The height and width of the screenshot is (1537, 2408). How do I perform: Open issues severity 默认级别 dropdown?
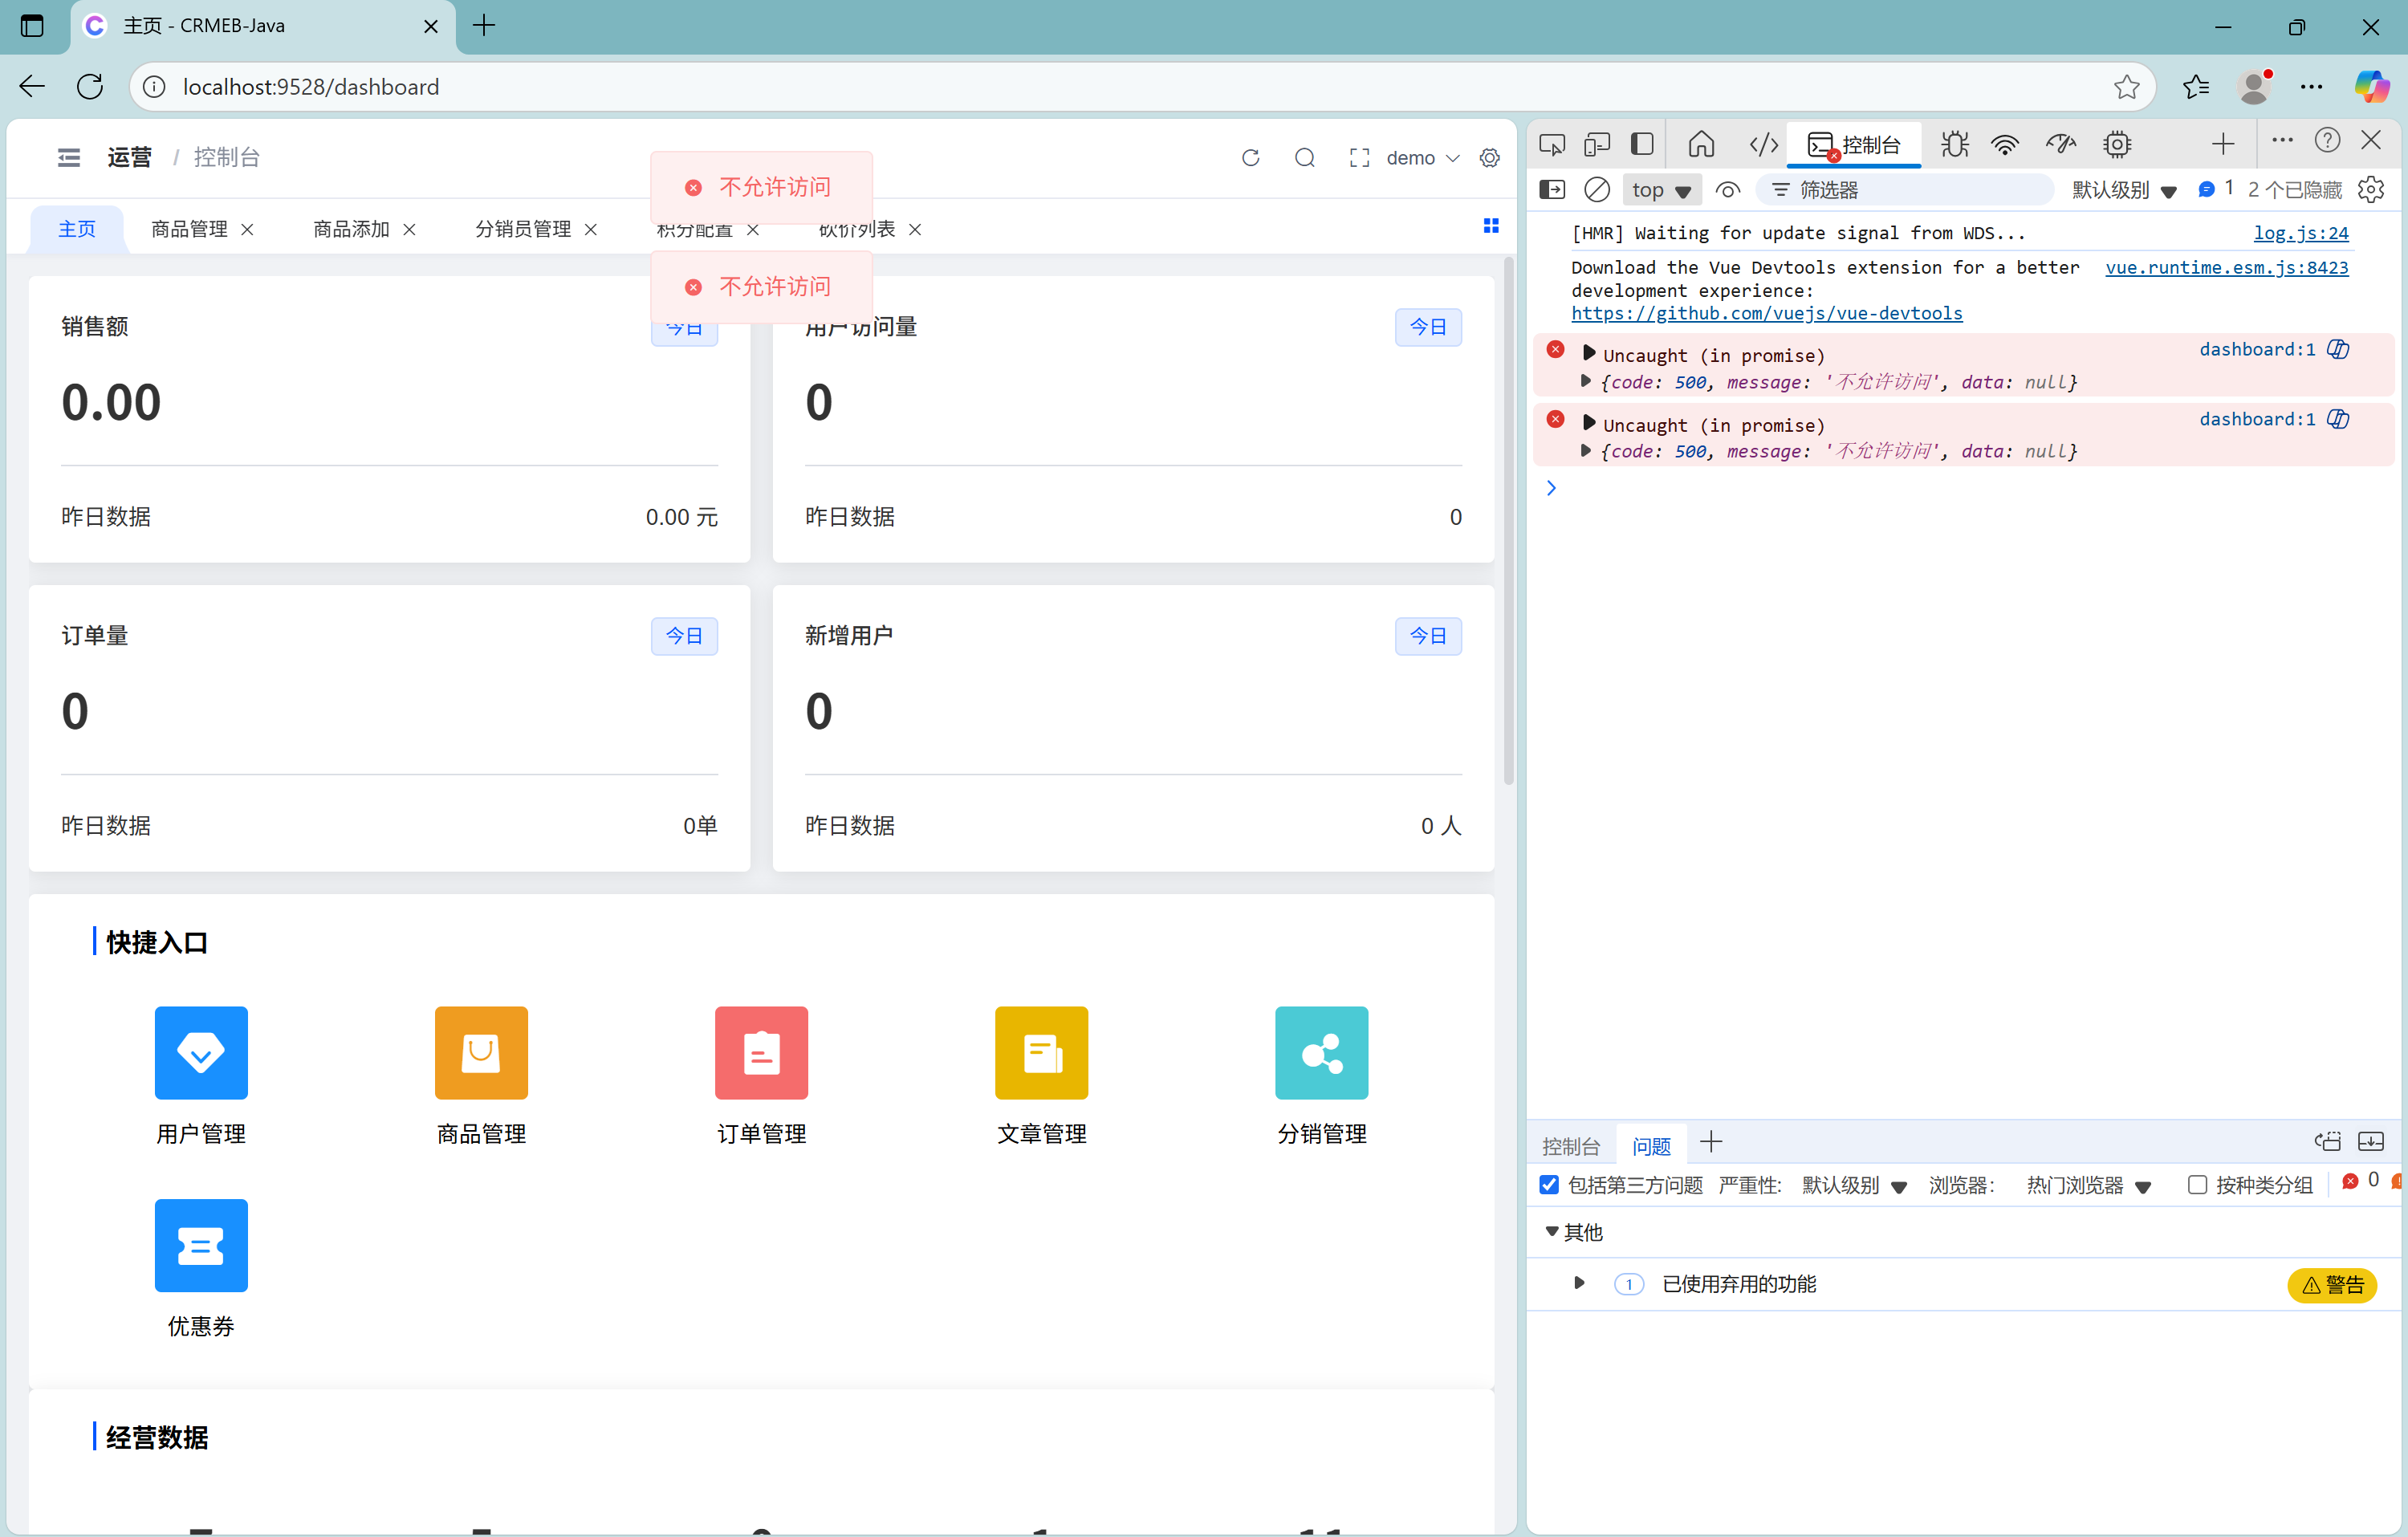point(1854,1185)
